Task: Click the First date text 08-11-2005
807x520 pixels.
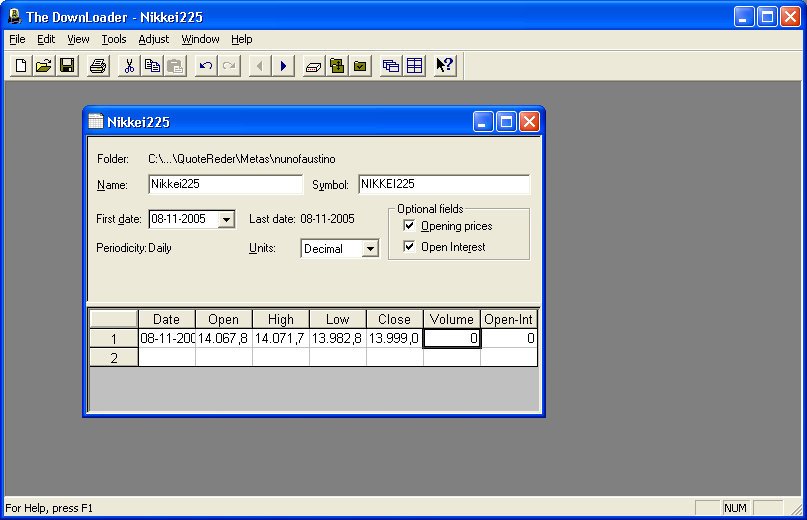Action: coord(178,219)
